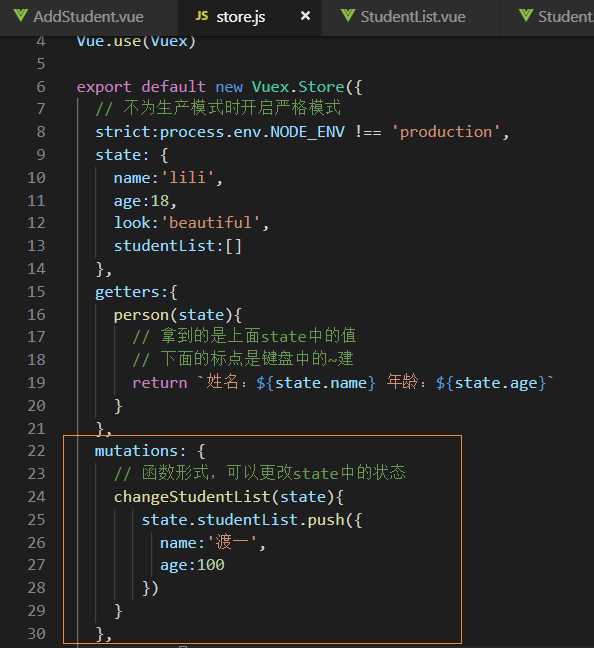The height and width of the screenshot is (648, 594).
Task: Click the value 100 on line 27
Action: click(x=210, y=565)
